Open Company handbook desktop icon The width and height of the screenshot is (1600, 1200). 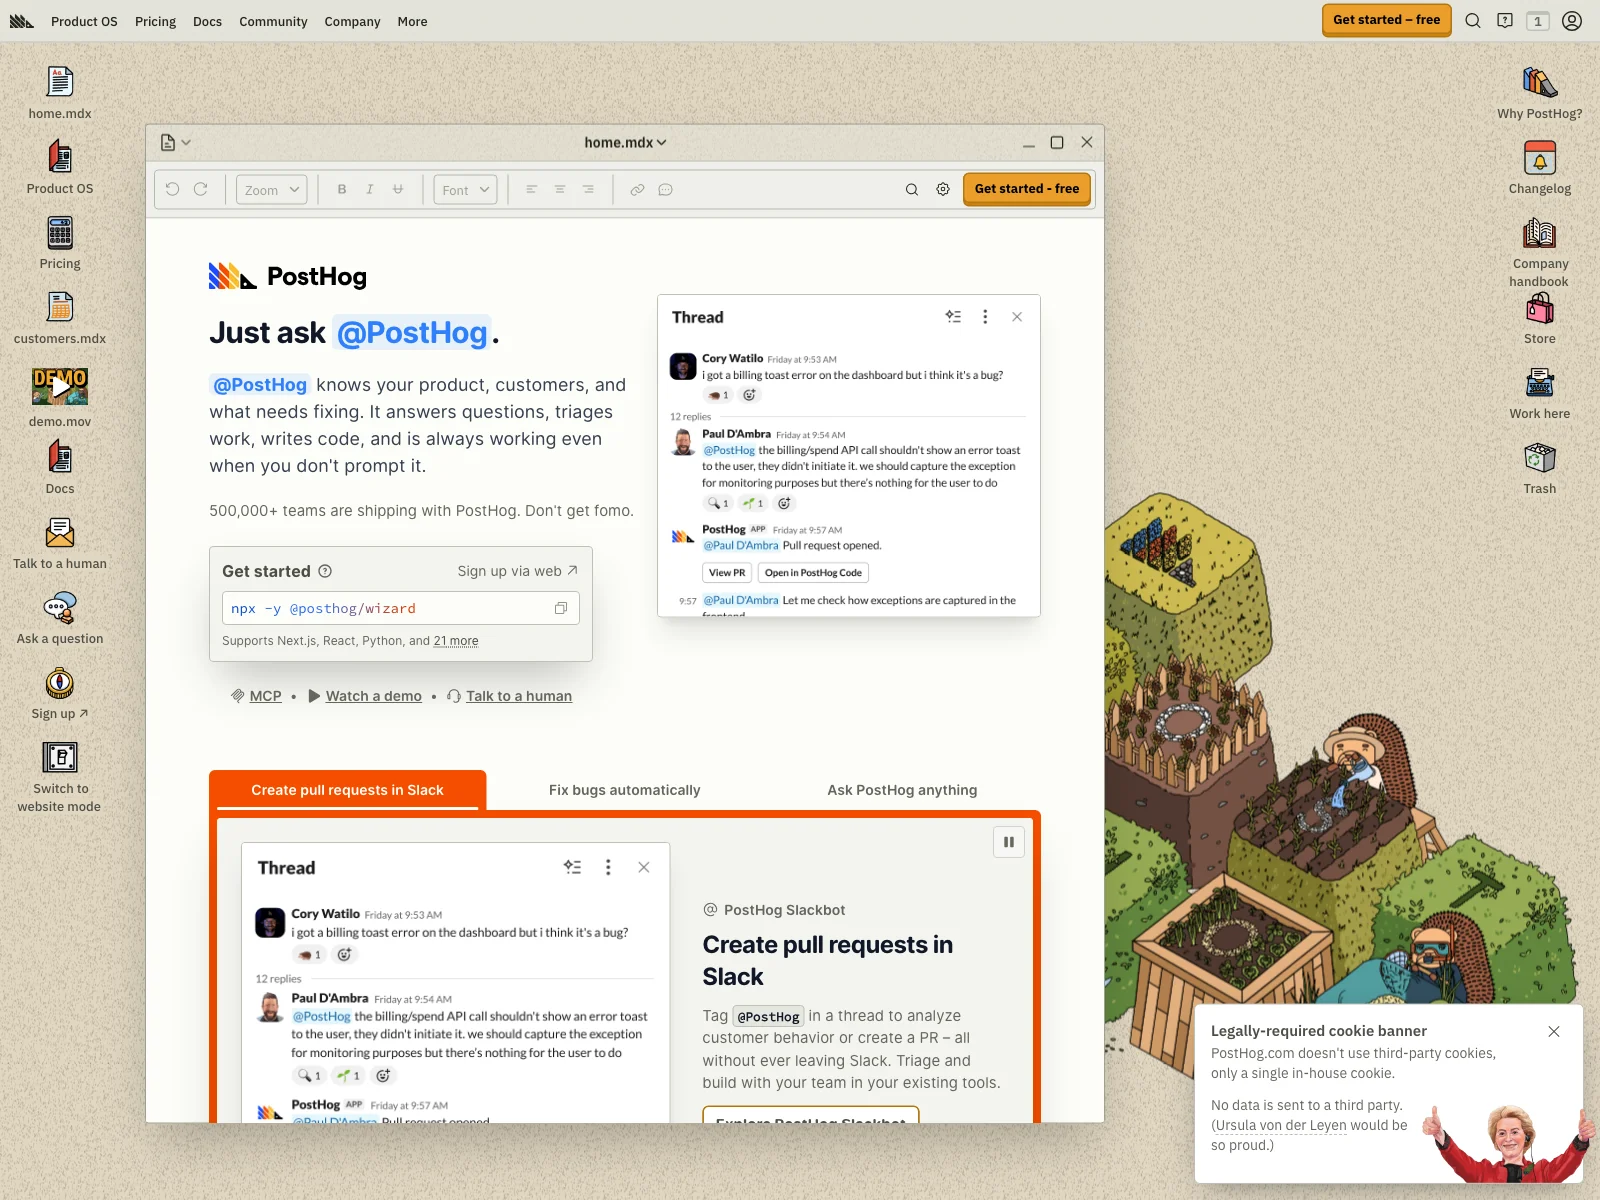point(1540,251)
